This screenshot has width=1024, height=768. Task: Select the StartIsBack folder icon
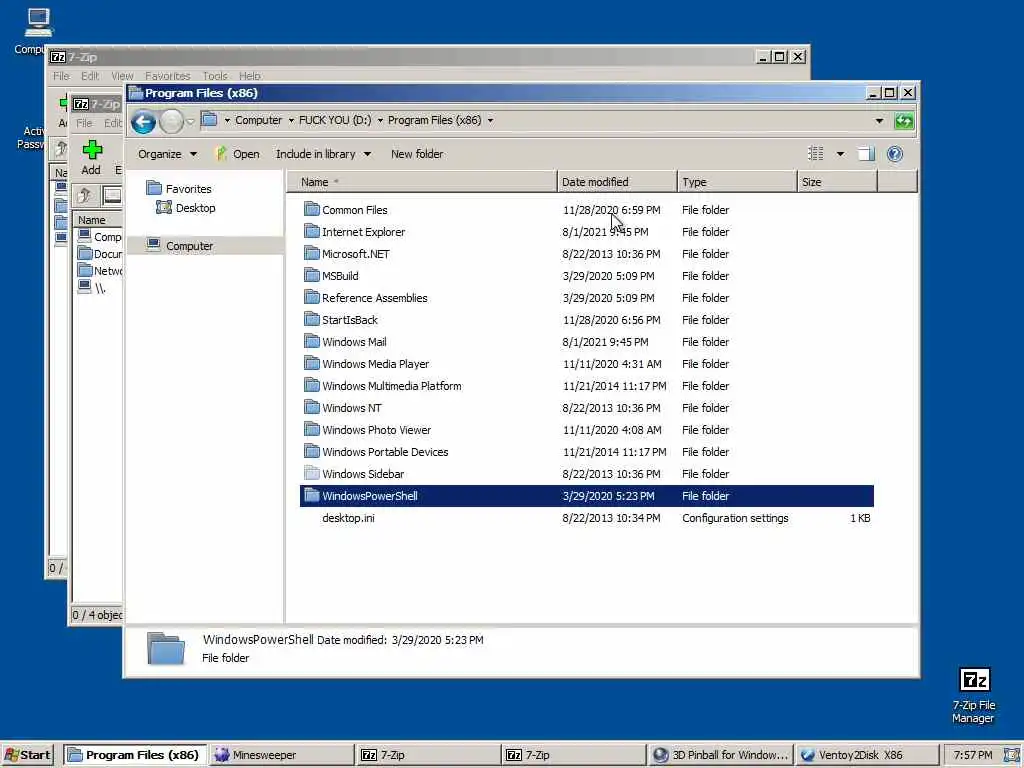(312, 319)
